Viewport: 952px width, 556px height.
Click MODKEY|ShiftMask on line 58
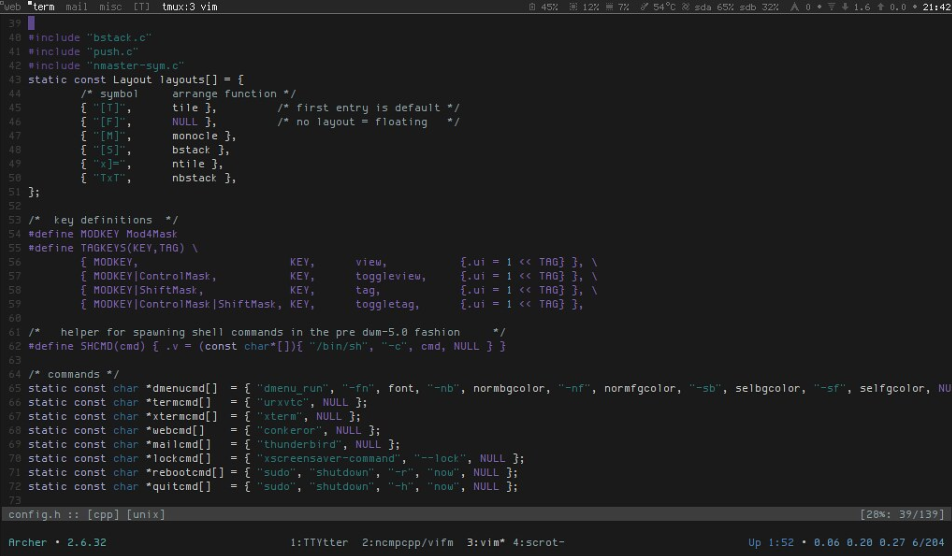(x=145, y=290)
